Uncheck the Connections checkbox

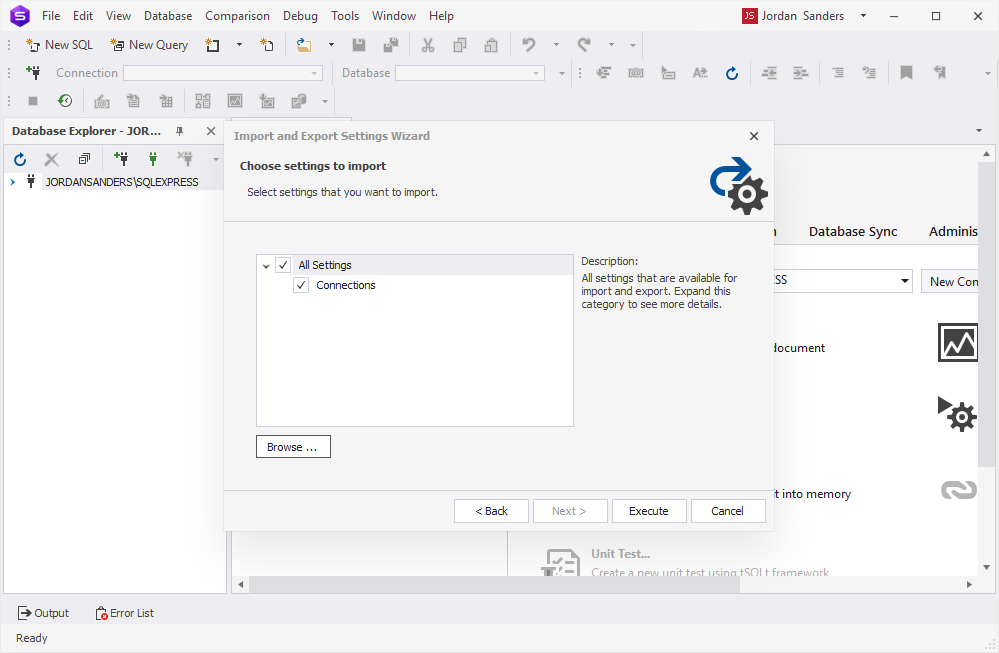(x=301, y=285)
